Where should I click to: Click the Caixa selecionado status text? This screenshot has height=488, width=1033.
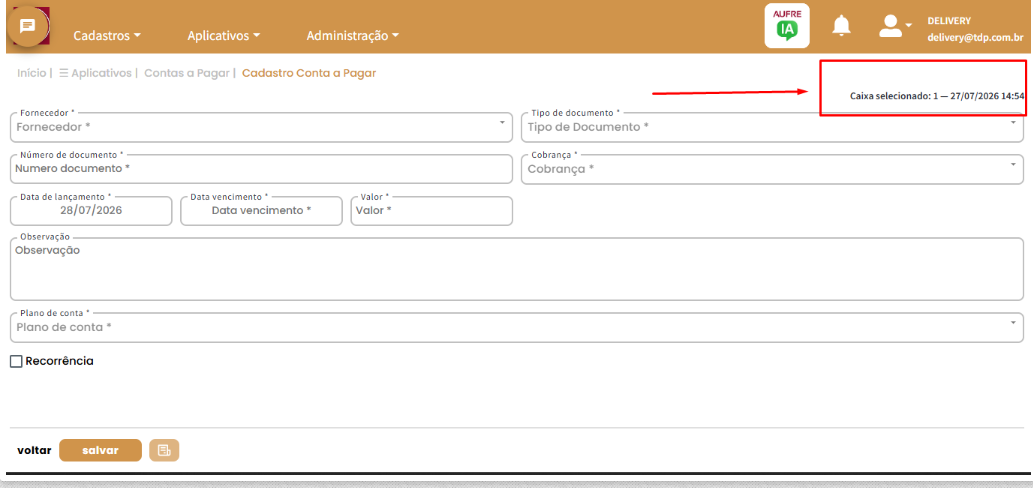(937, 96)
